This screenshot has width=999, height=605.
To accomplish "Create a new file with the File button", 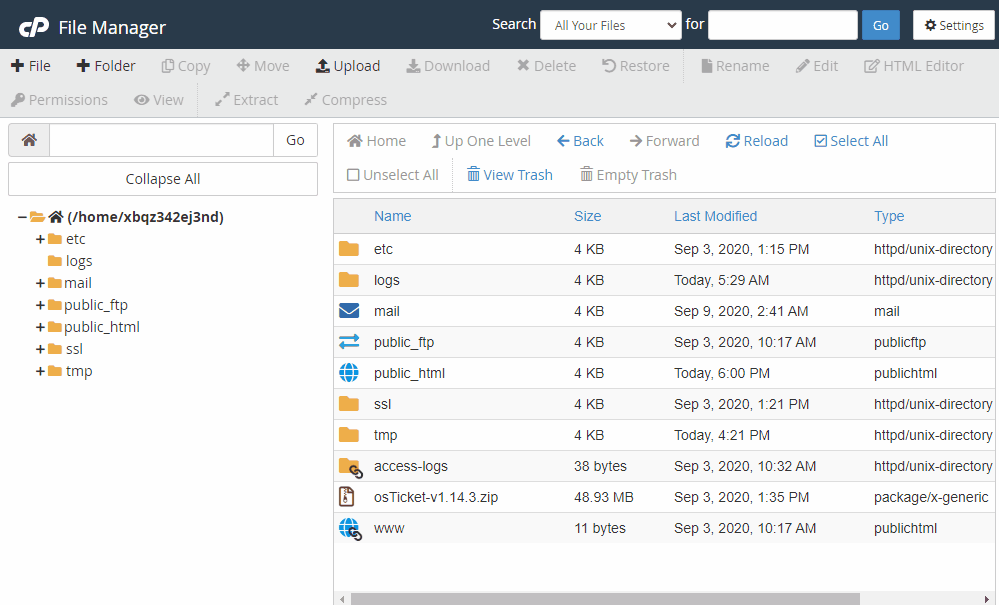I will pos(31,66).
